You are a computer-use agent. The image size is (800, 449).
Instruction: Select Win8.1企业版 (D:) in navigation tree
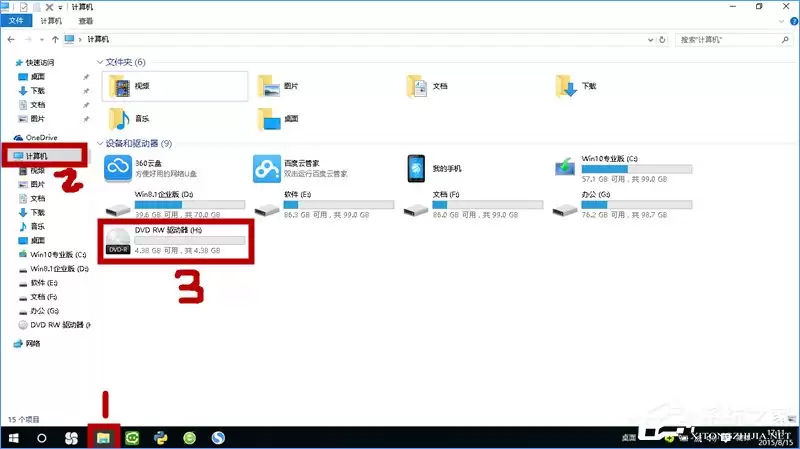pos(54,268)
